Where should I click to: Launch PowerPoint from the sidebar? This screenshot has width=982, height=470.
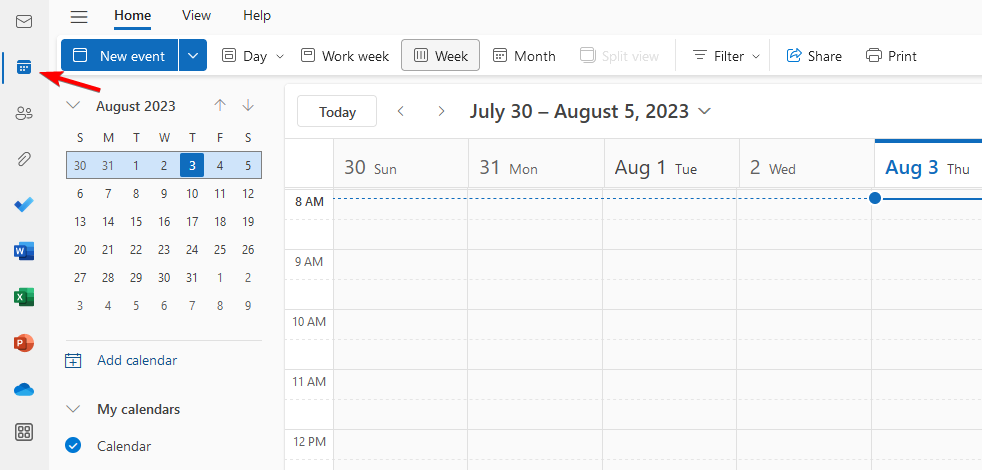coord(24,343)
